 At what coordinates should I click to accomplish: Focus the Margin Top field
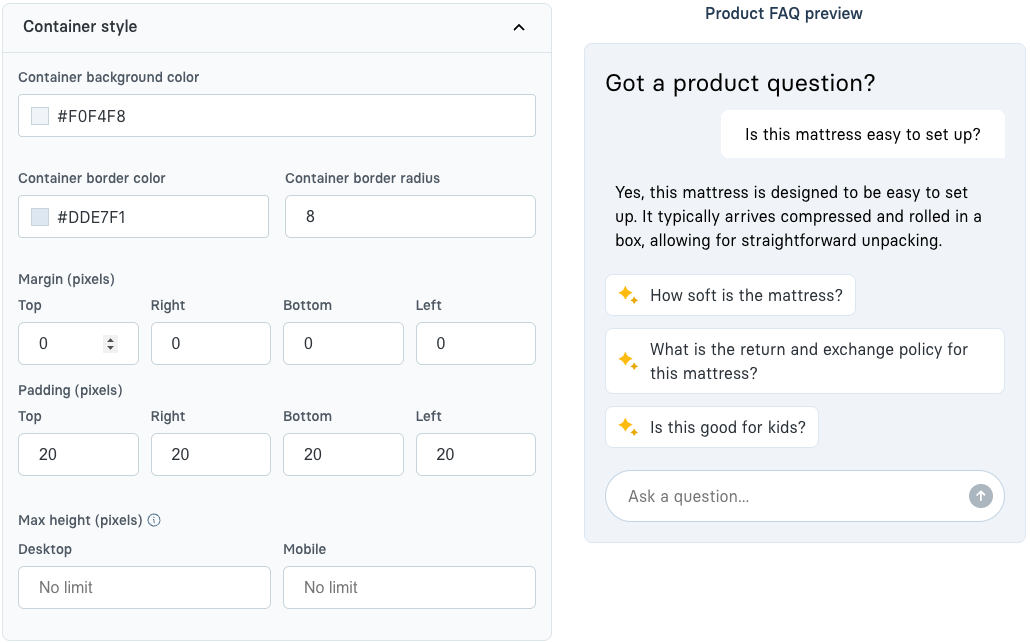(x=78, y=344)
